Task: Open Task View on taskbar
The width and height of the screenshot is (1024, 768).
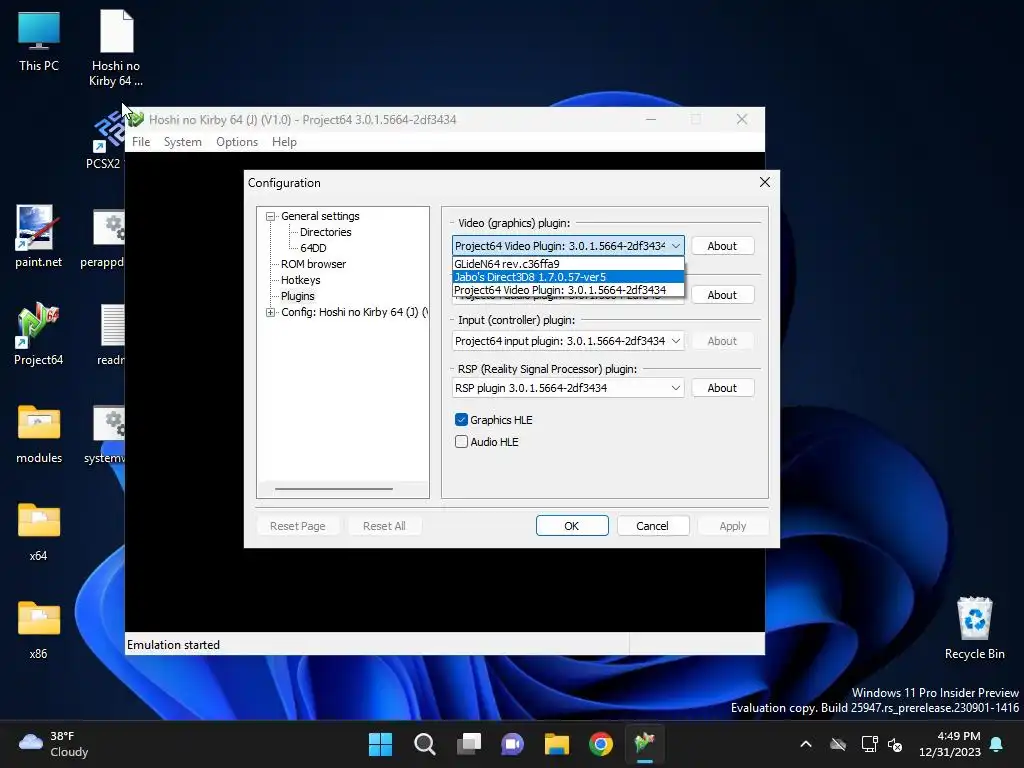Action: (x=468, y=744)
